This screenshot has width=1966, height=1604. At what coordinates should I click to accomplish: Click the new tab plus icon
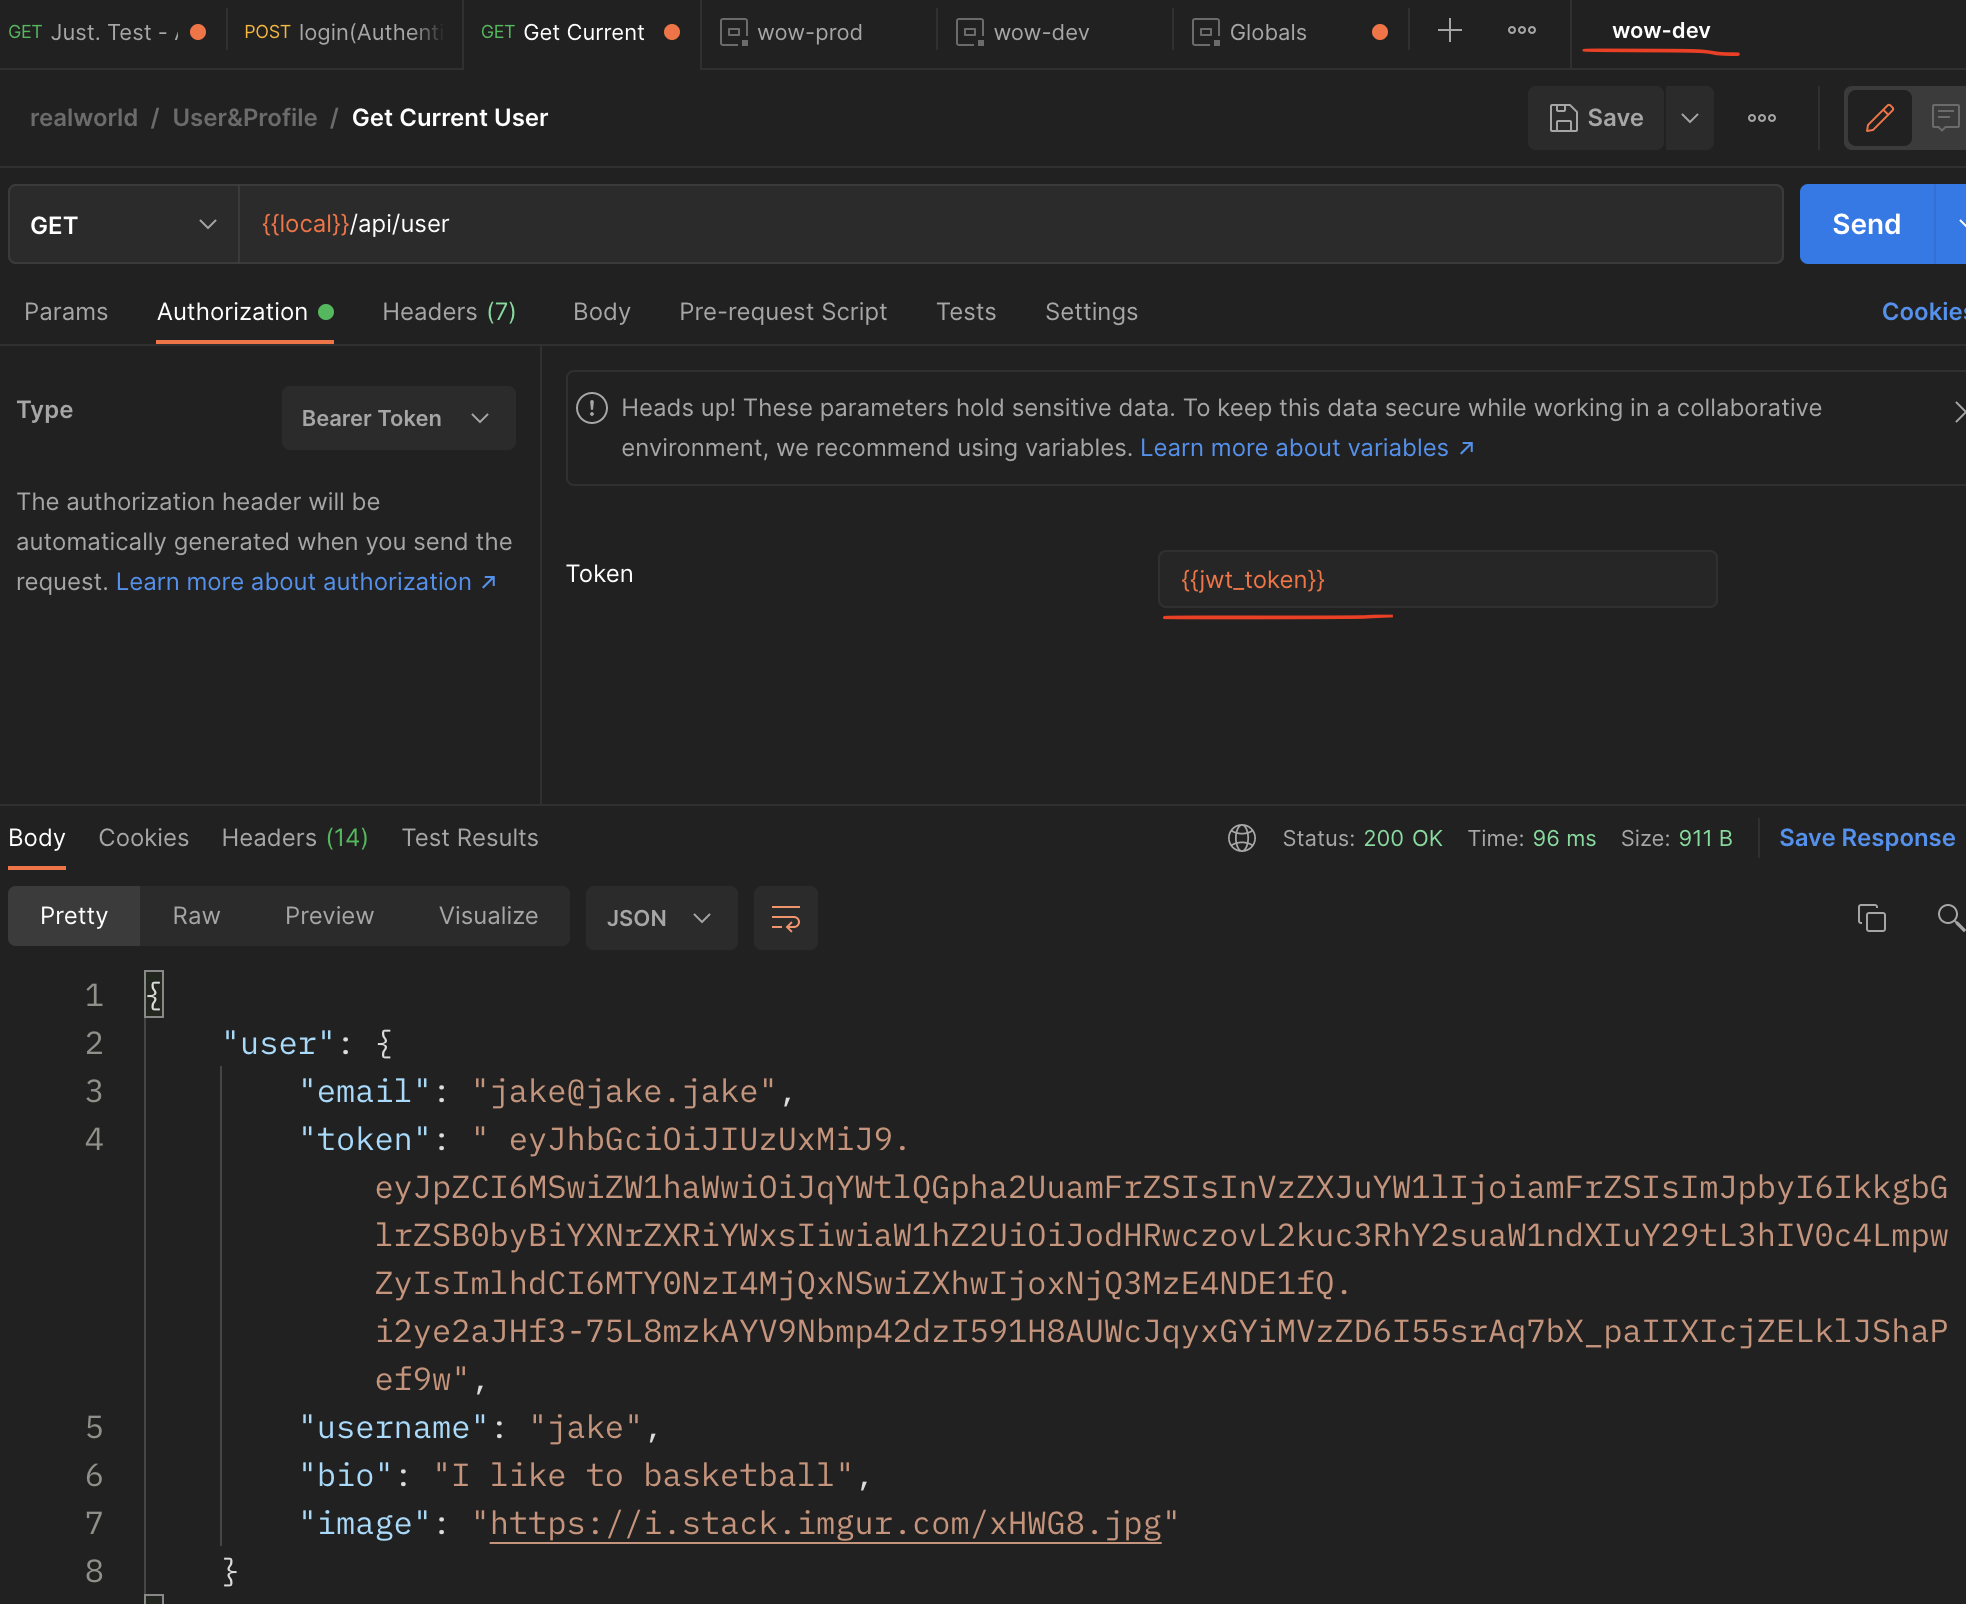1449,31
